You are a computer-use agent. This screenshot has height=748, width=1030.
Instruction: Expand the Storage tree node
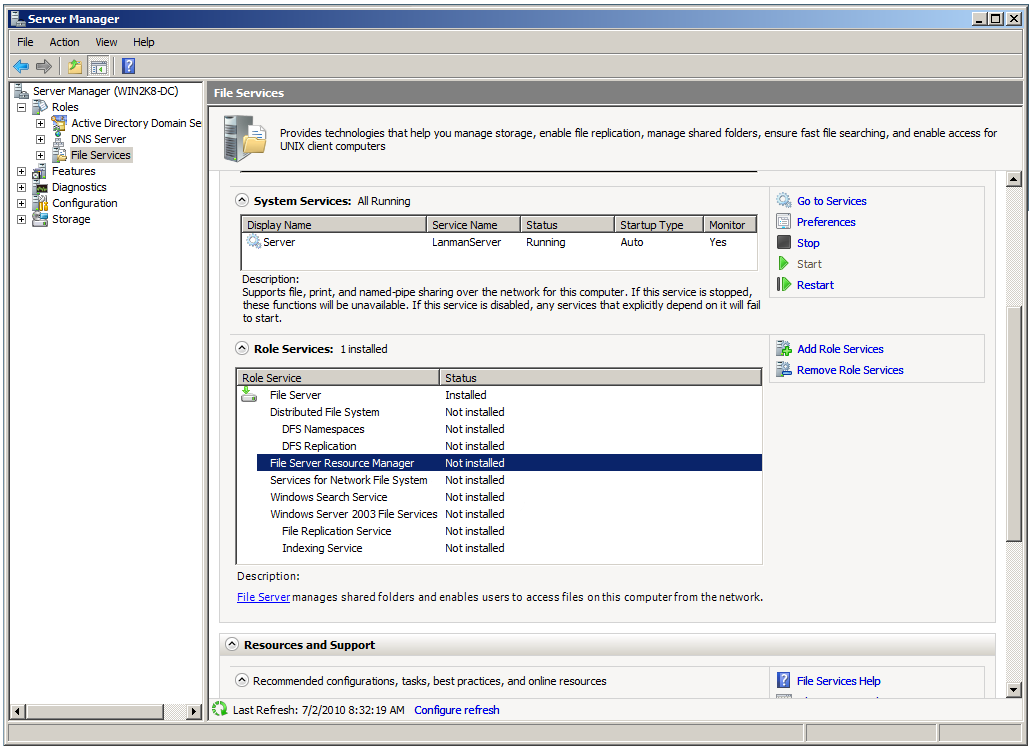pyautogui.click(x=22, y=219)
